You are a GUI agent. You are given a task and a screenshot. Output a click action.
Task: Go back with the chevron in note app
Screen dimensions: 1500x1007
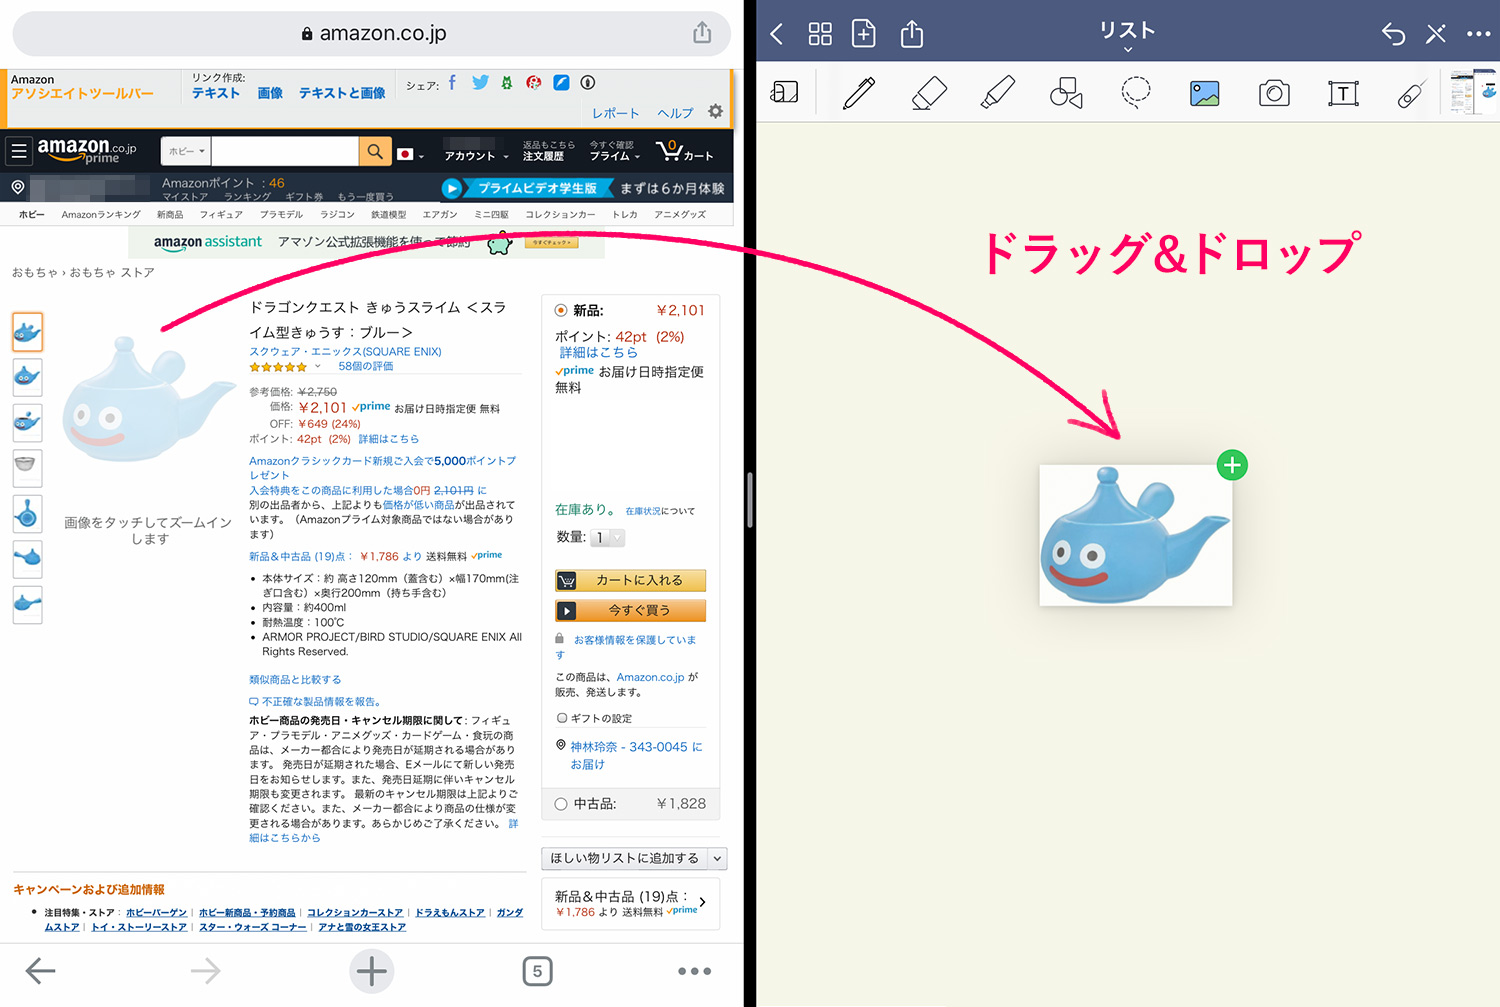click(777, 34)
